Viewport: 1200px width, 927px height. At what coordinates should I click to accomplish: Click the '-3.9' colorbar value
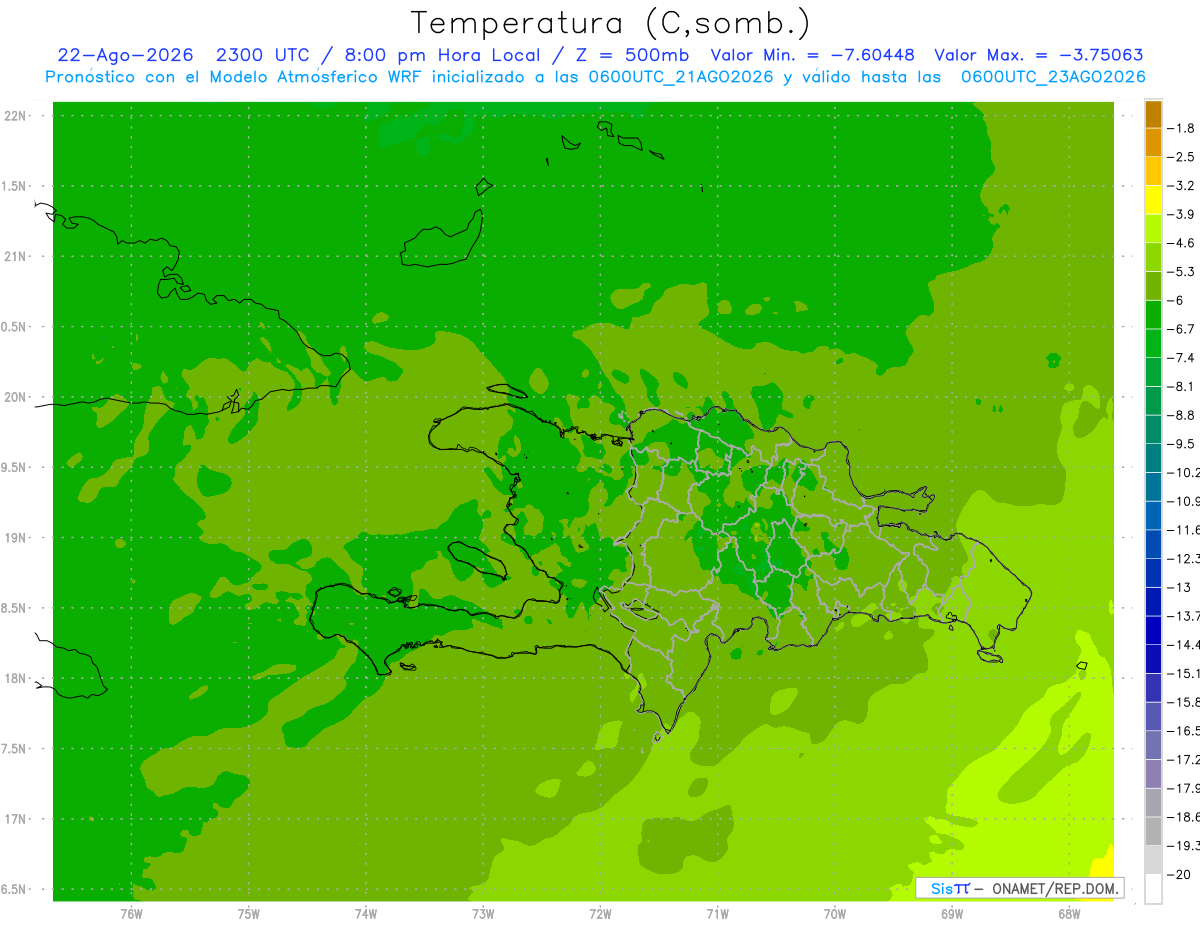(x=1181, y=214)
